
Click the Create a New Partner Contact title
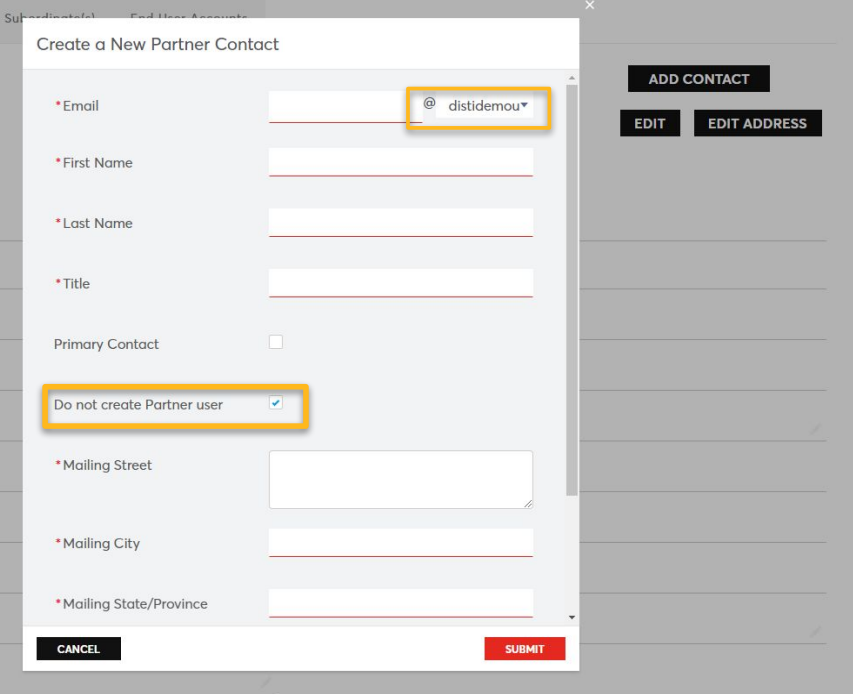[x=157, y=44]
